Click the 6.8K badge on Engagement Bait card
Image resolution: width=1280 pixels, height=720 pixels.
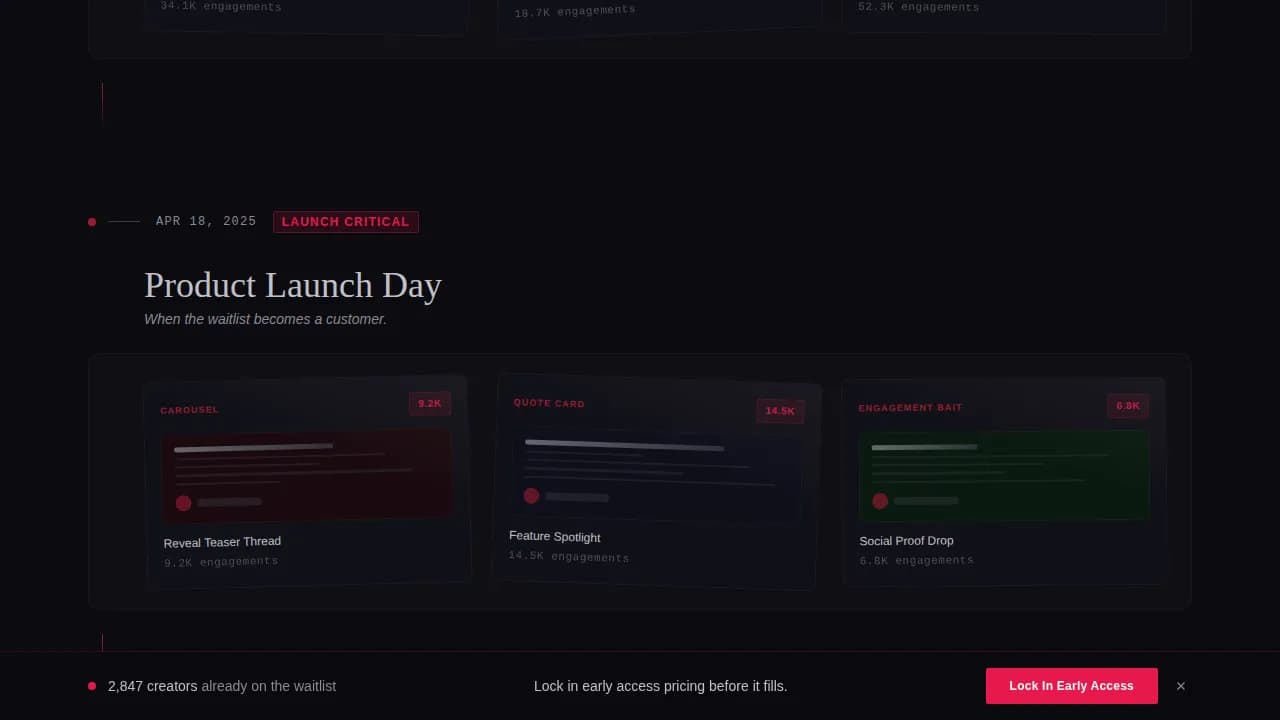[1127, 406]
